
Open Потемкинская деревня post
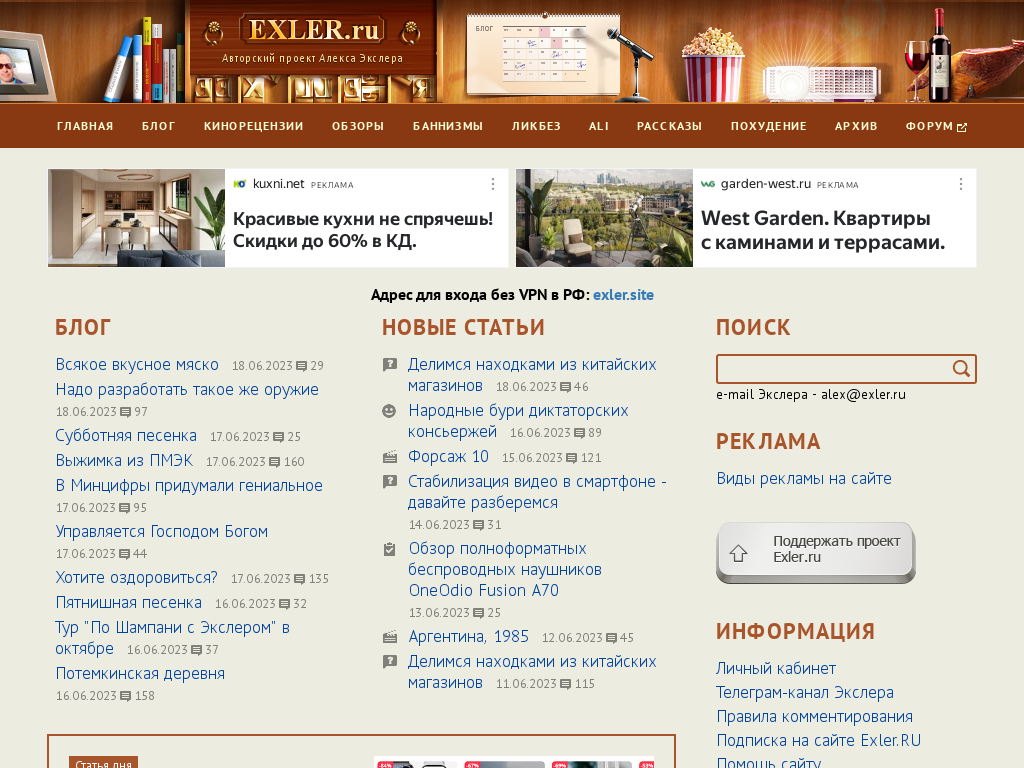tap(140, 673)
